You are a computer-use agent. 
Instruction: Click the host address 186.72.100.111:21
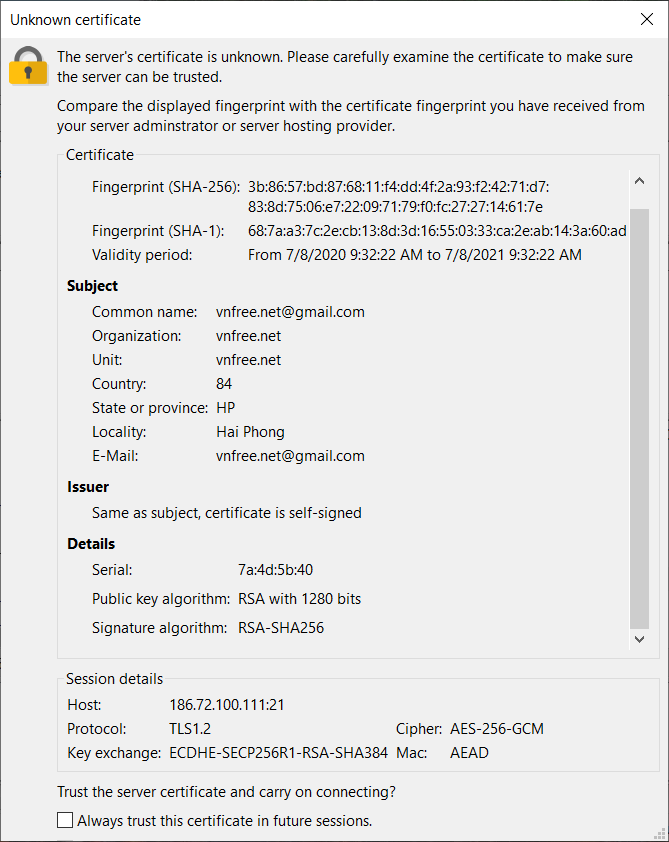(227, 705)
